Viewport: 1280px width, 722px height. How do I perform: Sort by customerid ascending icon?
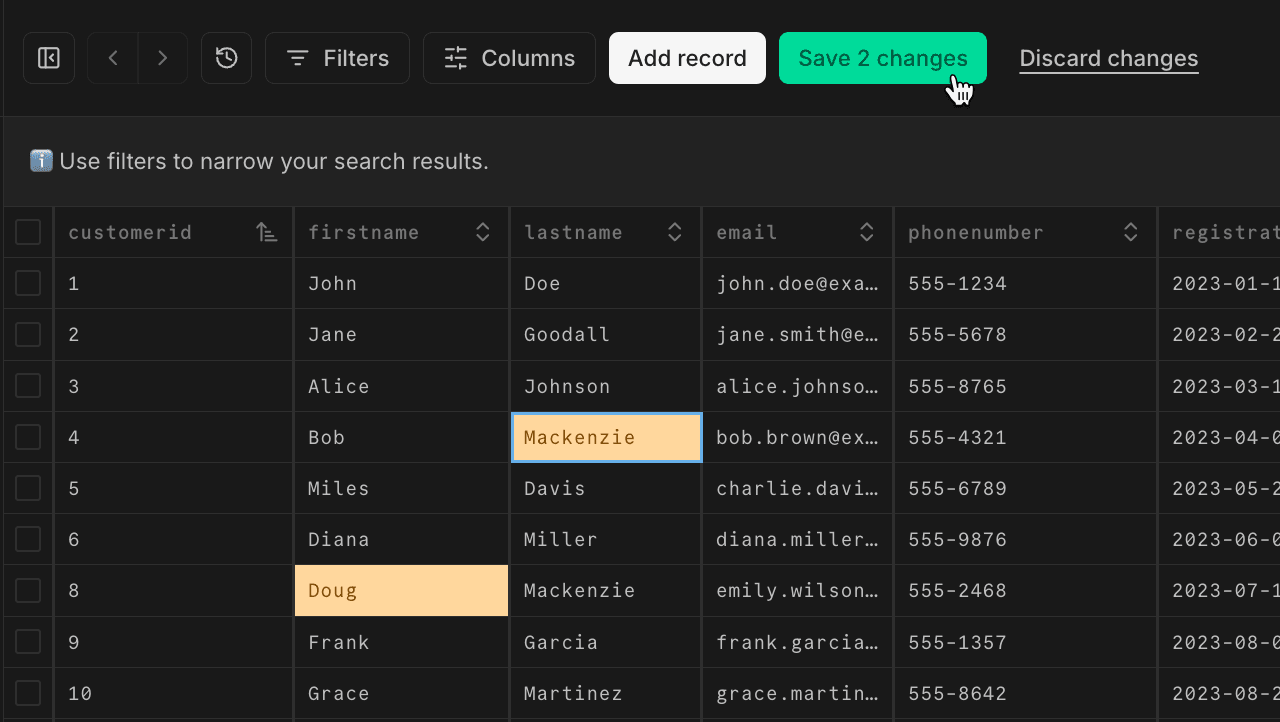[266, 233]
